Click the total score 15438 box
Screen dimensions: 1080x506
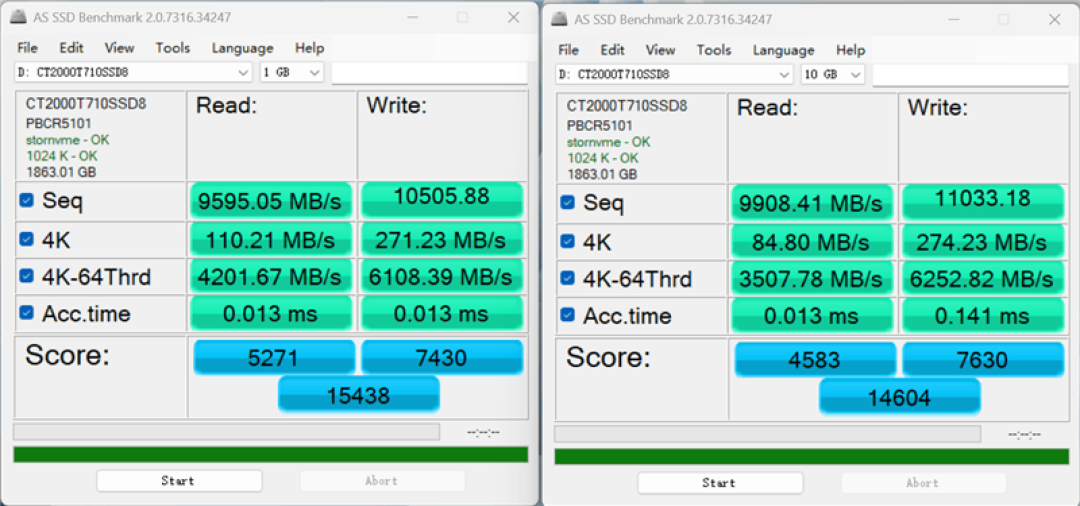tap(359, 395)
